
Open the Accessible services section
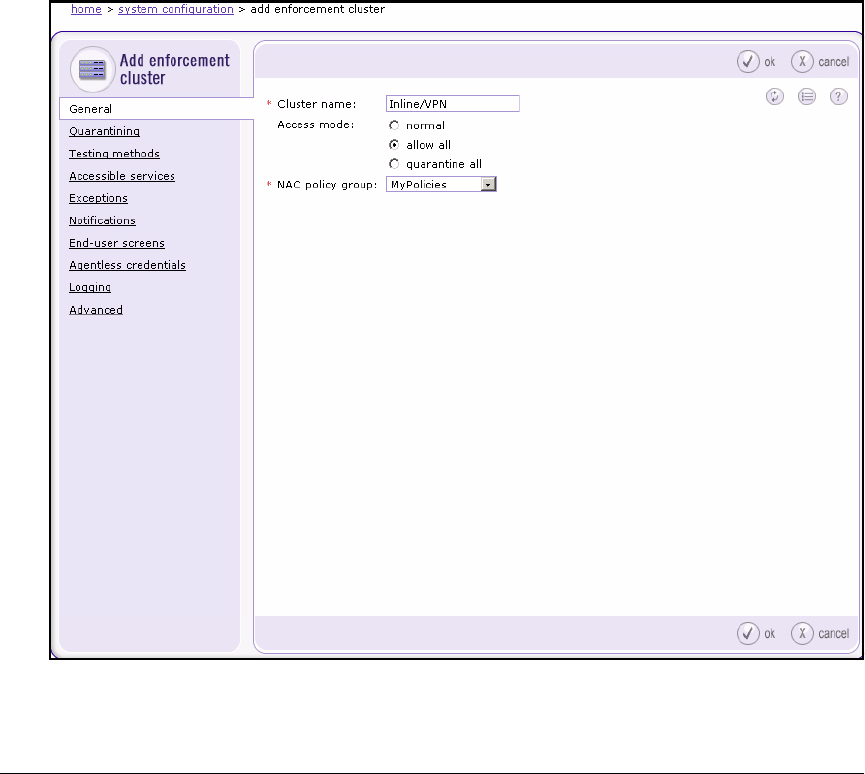coord(122,176)
